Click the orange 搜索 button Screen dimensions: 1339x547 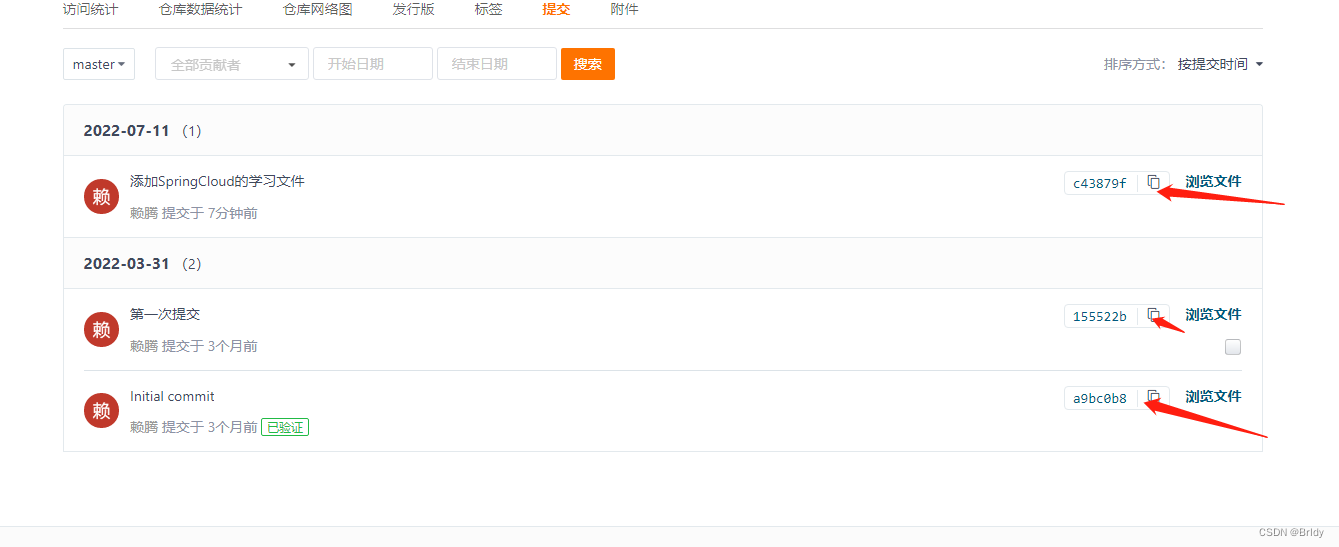(x=588, y=64)
